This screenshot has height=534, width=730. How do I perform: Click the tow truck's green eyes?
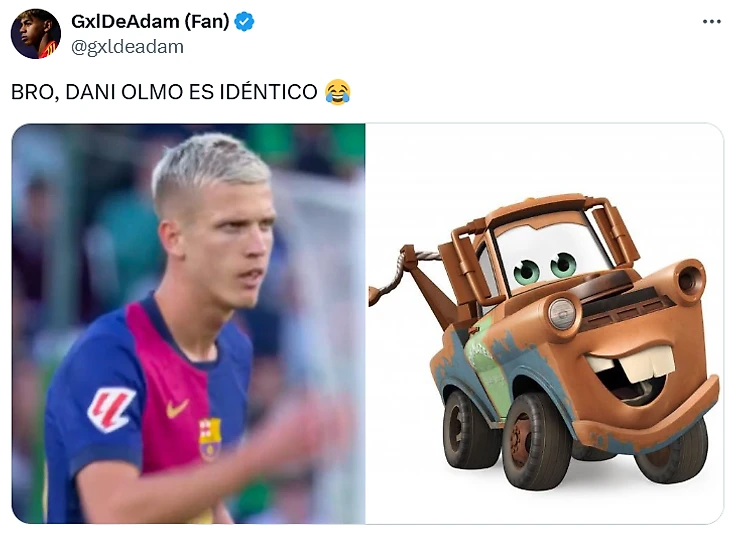pos(545,268)
